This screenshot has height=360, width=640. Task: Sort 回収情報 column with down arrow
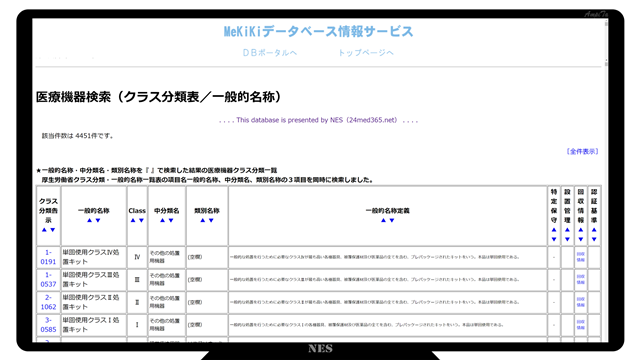pos(581,239)
